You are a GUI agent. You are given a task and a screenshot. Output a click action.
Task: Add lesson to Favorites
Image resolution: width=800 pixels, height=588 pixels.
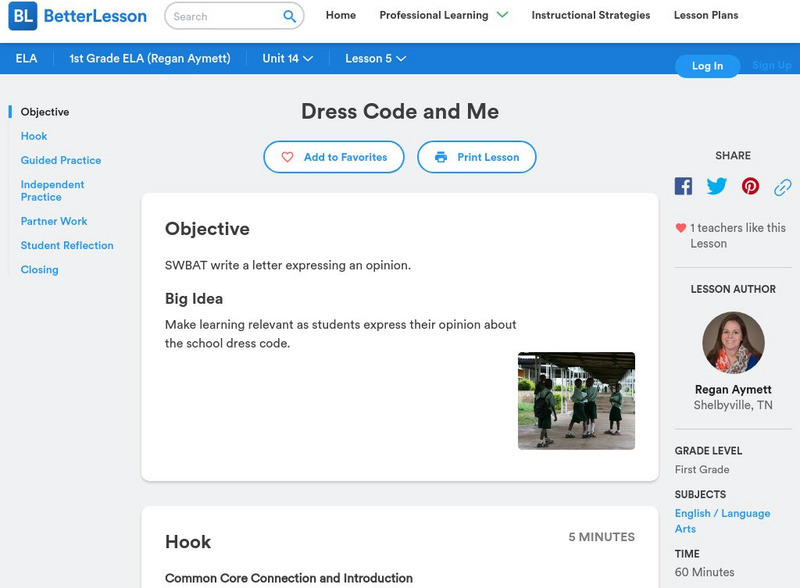333,157
